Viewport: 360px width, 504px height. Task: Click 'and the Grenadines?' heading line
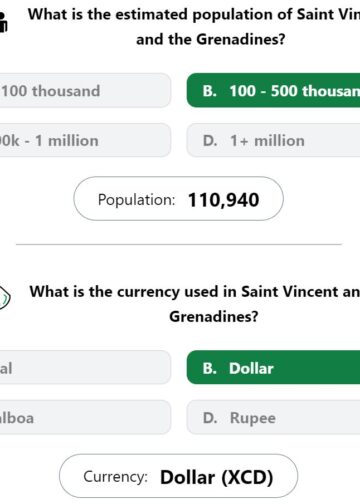(x=211, y=39)
